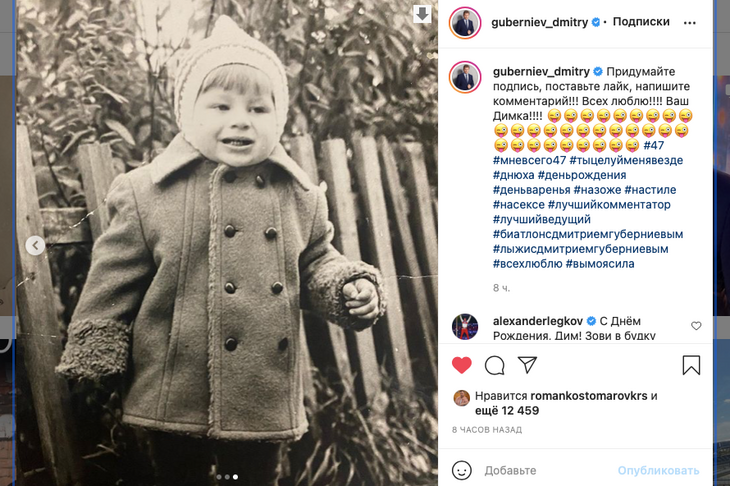This screenshot has width=730, height=486.
Task: Like alexanderlegkov's comment with small heart
Action: [696, 326]
